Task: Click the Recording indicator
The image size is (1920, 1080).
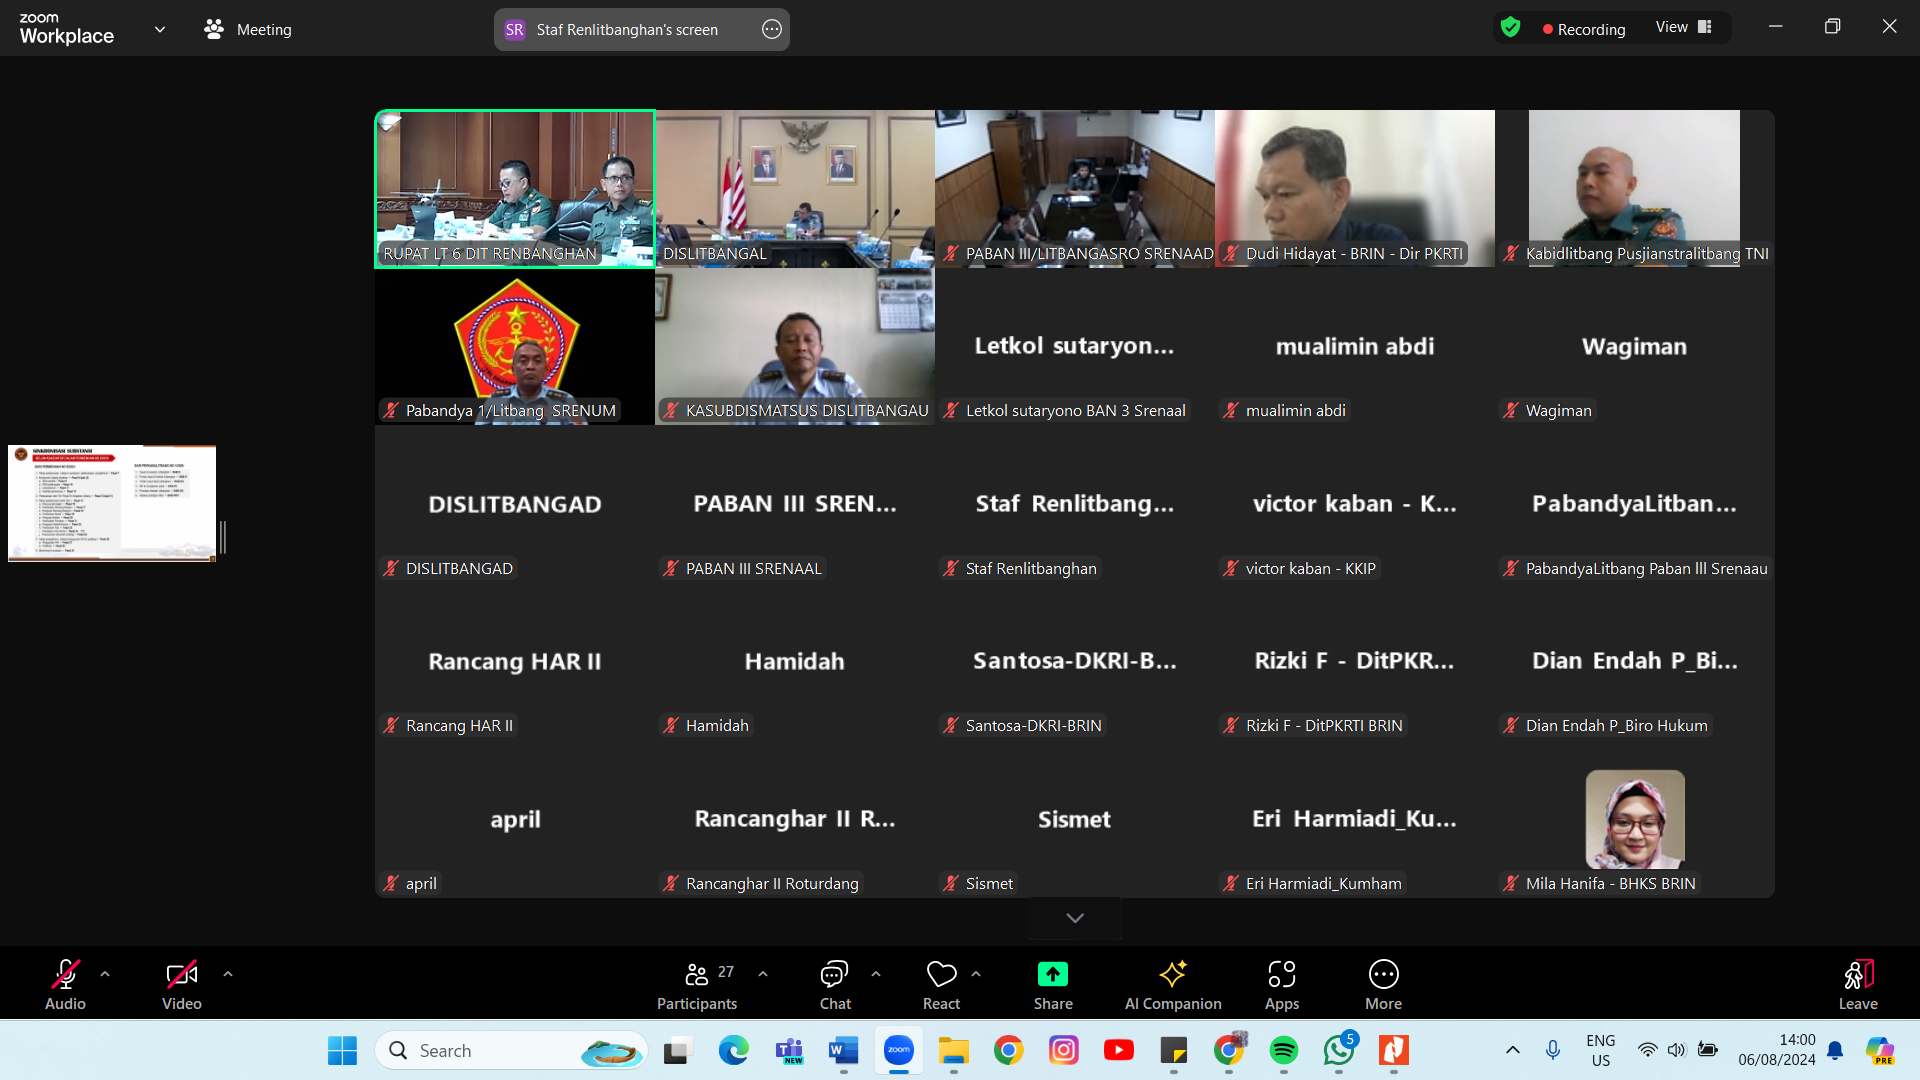Action: point(1584,29)
